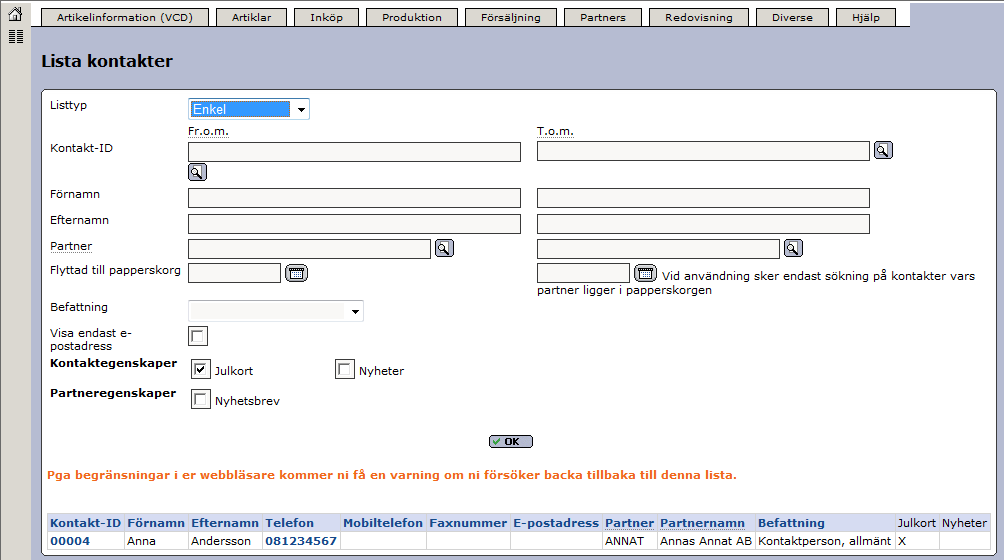Viewport: 1004px width, 560px height.
Task: Focus the Partner T.o.m. input field
Action: [x=658, y=249]
